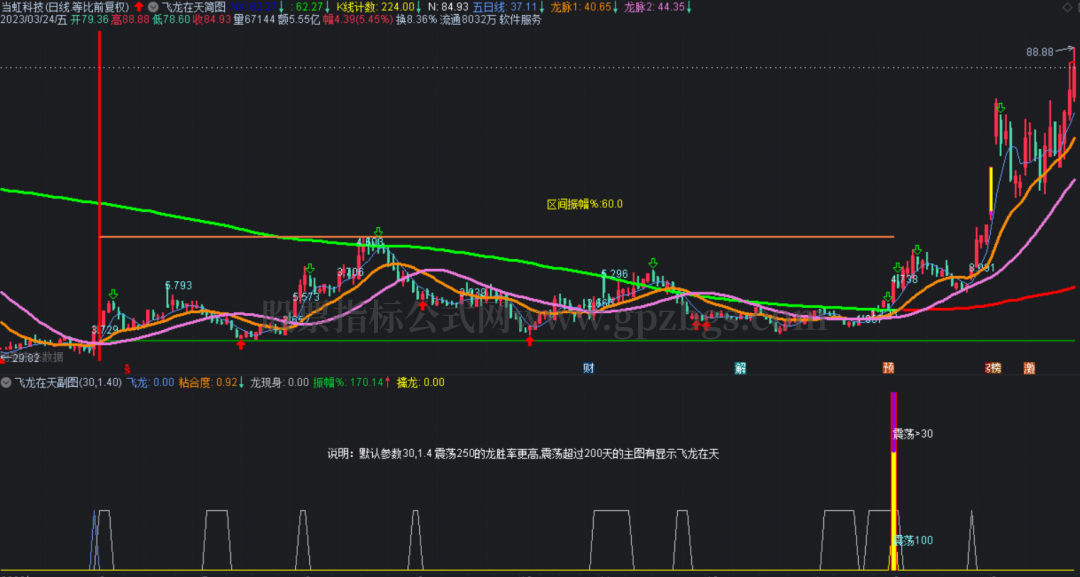The width and height of the screenshot is (1080, 577).
Task: Click the 流通8032万 float shares label
Action: [467, 20]
